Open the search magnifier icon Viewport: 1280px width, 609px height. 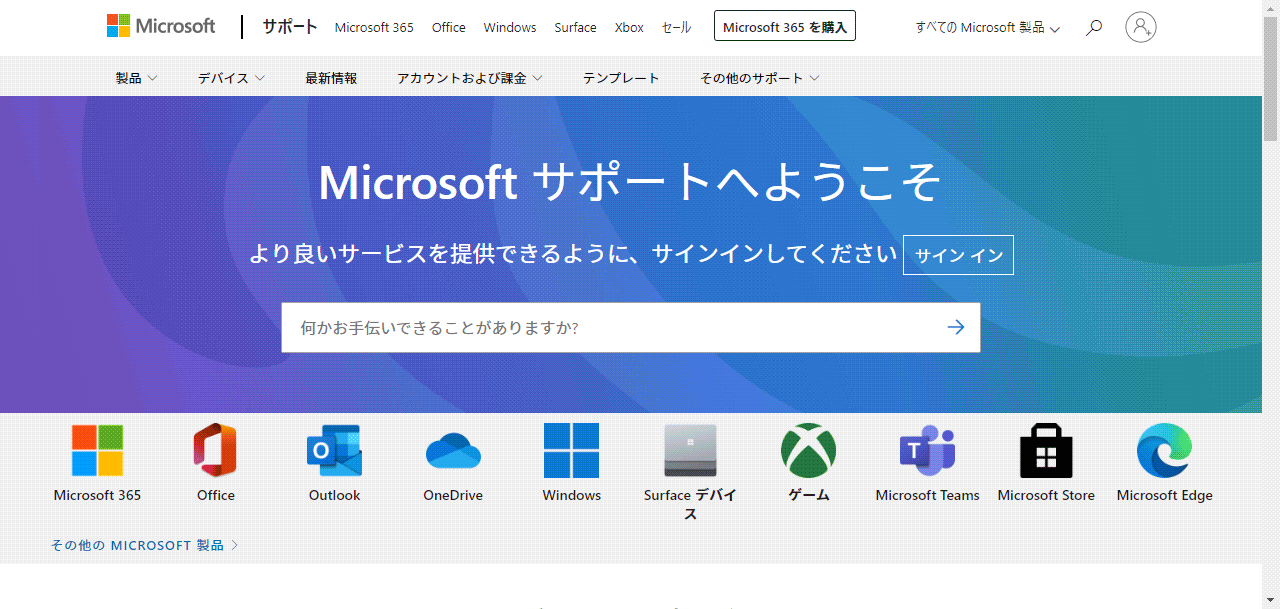coord(1094,27)
